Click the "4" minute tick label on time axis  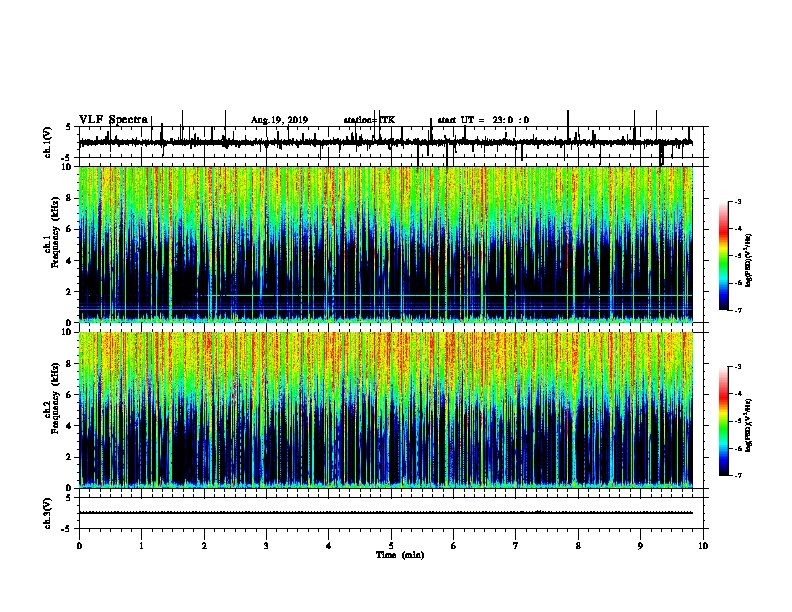point(329,546)
